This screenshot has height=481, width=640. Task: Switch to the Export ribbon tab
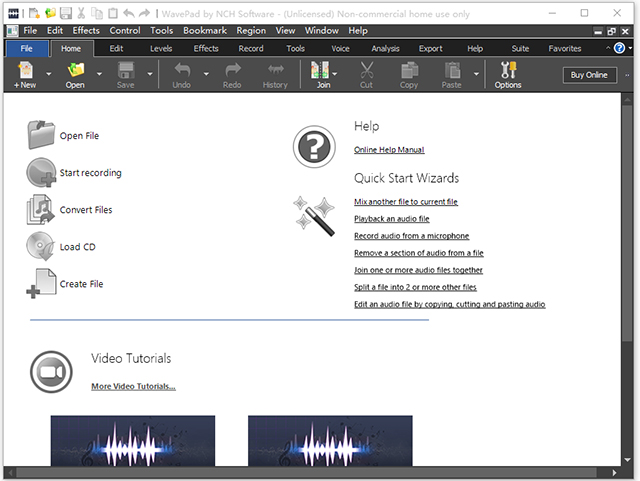coord(431,49)
